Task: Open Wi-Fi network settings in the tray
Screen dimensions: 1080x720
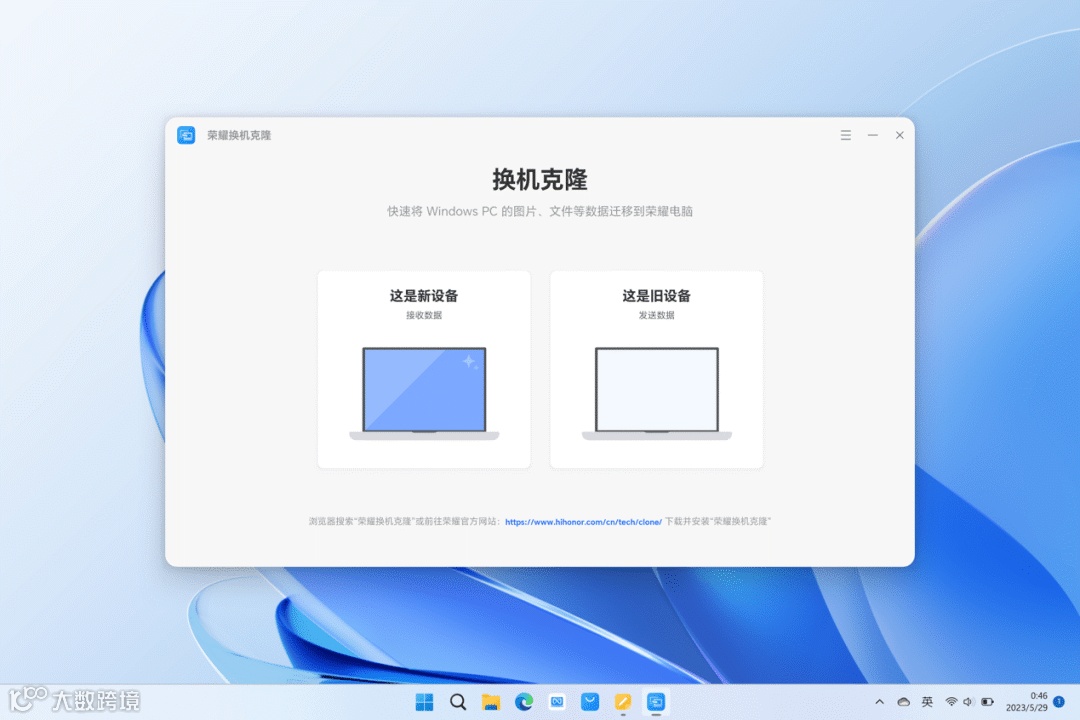Action: tap(951, 702)
